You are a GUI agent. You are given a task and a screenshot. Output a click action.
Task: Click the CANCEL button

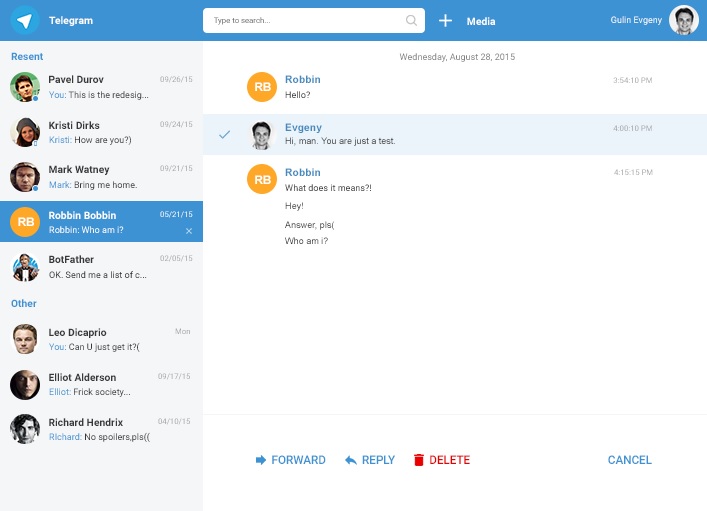click(x=629, y=460)
